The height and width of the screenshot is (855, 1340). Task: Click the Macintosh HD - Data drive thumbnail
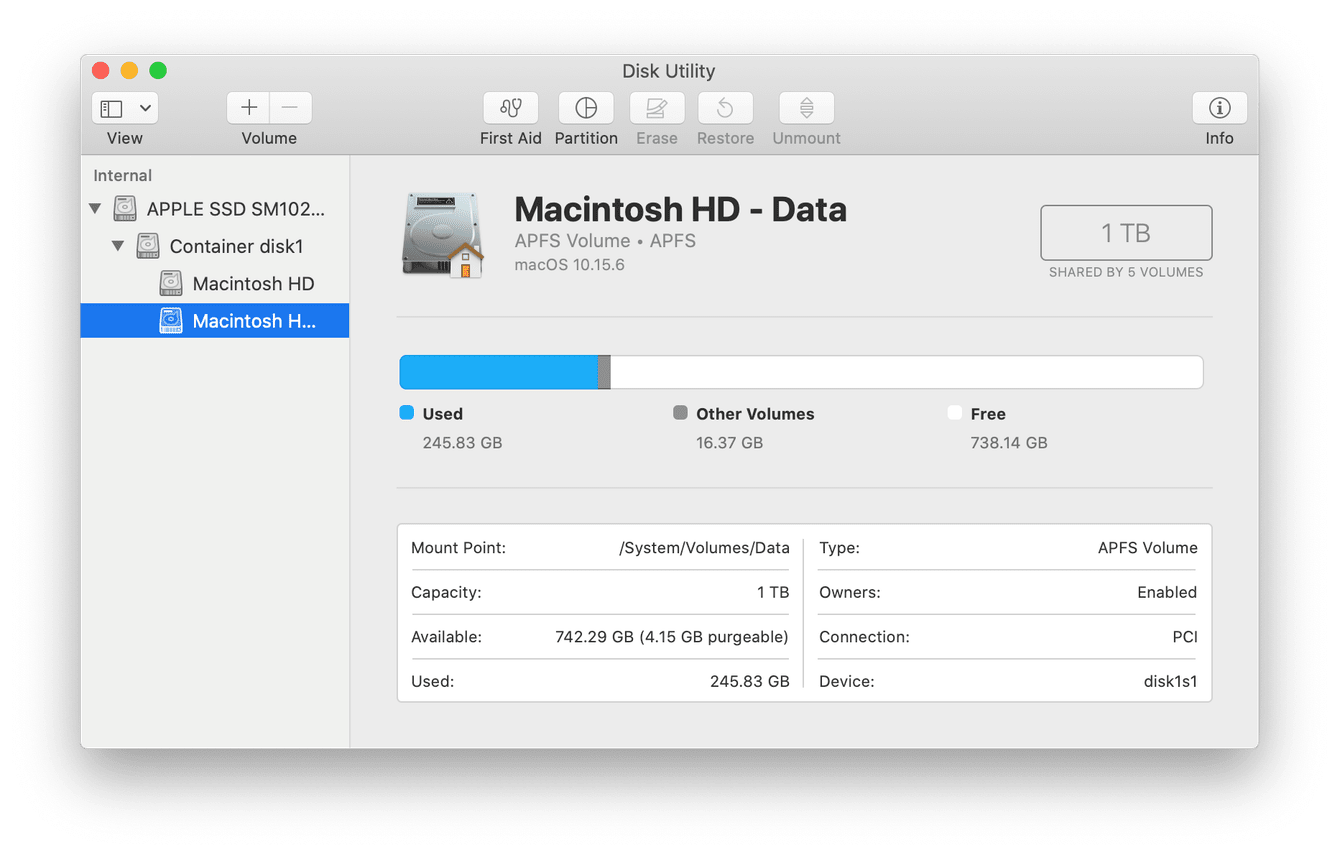(x=442, y=232)
